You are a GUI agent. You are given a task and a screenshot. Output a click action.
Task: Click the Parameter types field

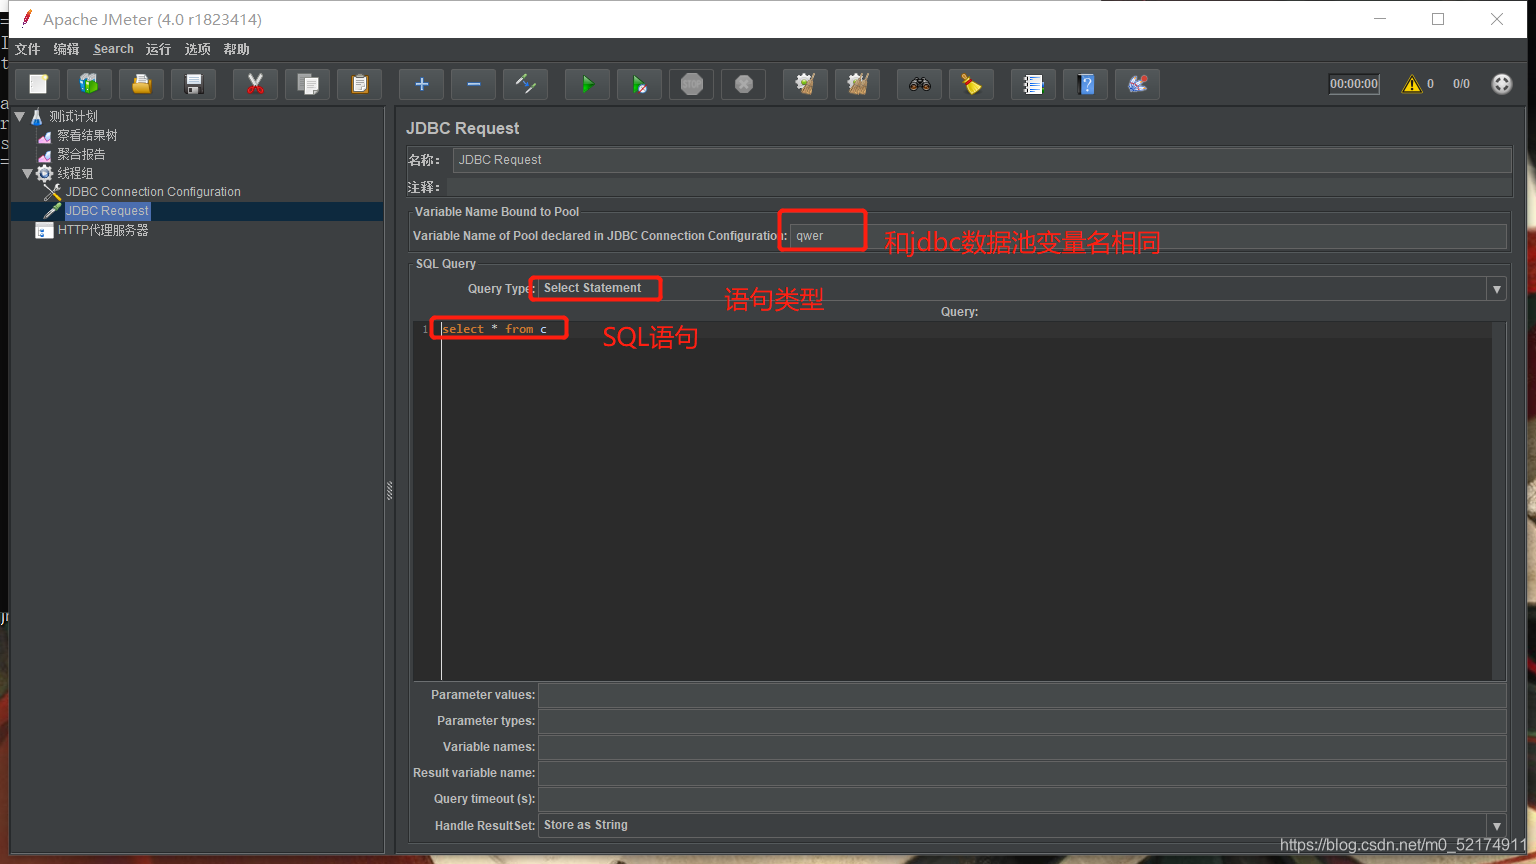pyautogui.click(x=1022, y=721)
